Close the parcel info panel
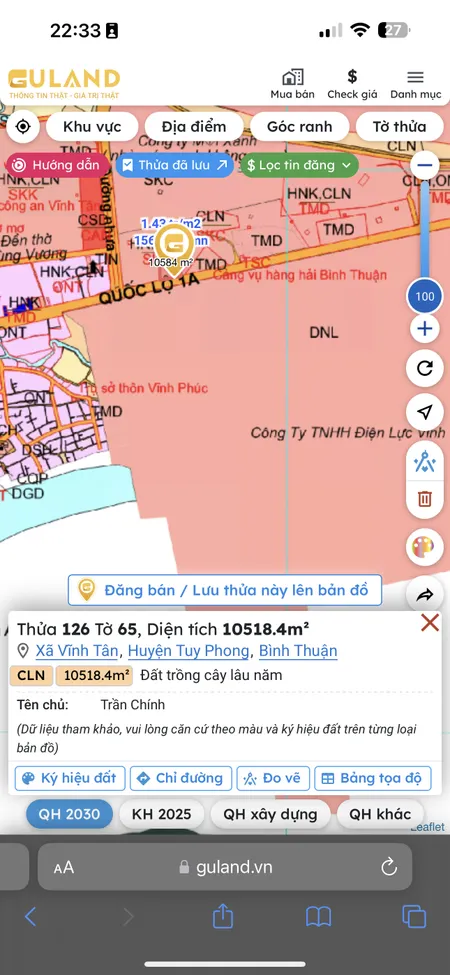Screen dimensions: 450x975 coord(430,623)
